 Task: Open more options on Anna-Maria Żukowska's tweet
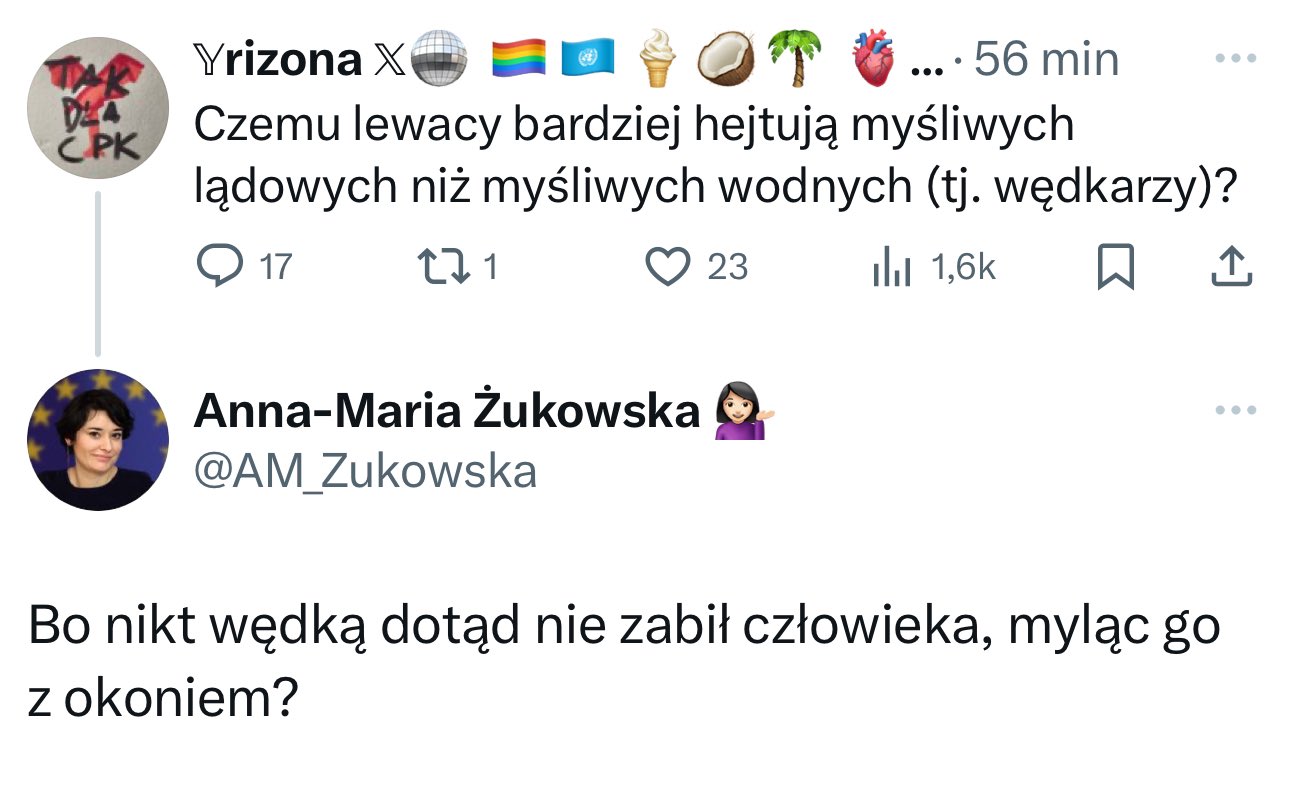pos(1234,410)
